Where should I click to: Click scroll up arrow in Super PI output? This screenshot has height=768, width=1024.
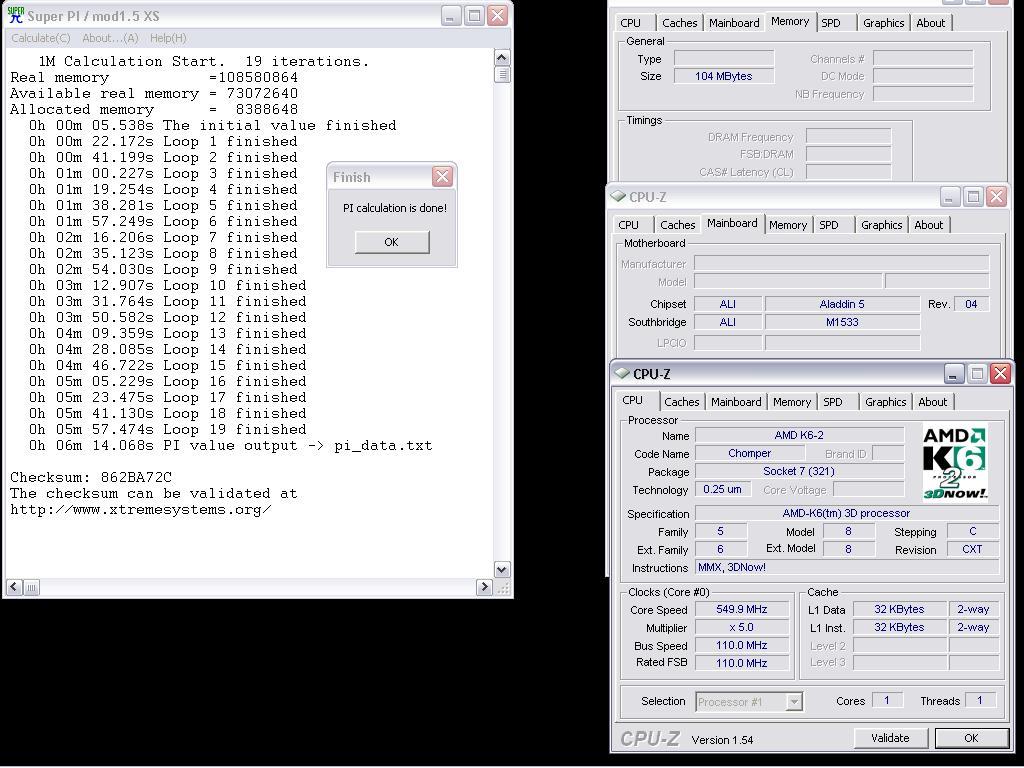pyautogui.click(x=502, y=57)
